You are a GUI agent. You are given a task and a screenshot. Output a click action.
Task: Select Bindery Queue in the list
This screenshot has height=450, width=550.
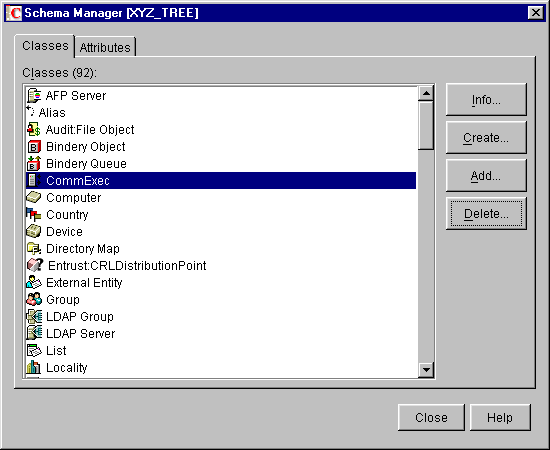click(221, 163)
